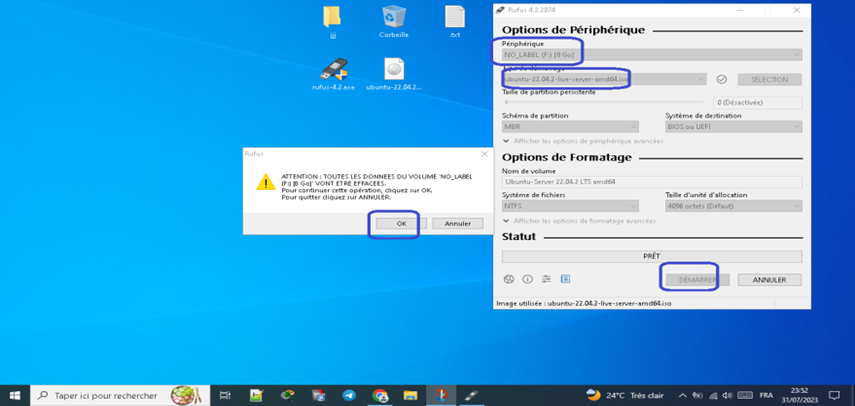Image resolution: width=855 pixels, height=406 pixels.
Task: Close the Rufus warning dialog
Action: pos(484,154)
